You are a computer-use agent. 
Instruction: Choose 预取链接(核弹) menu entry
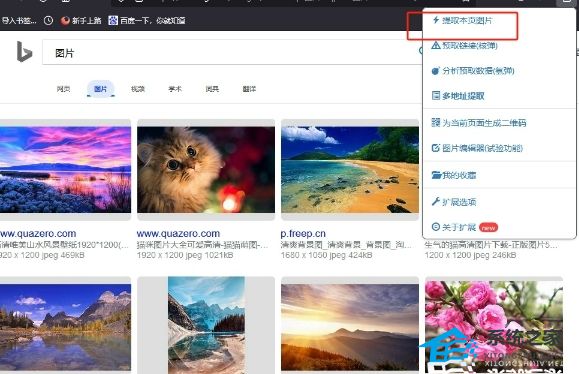tap(470, 45)
